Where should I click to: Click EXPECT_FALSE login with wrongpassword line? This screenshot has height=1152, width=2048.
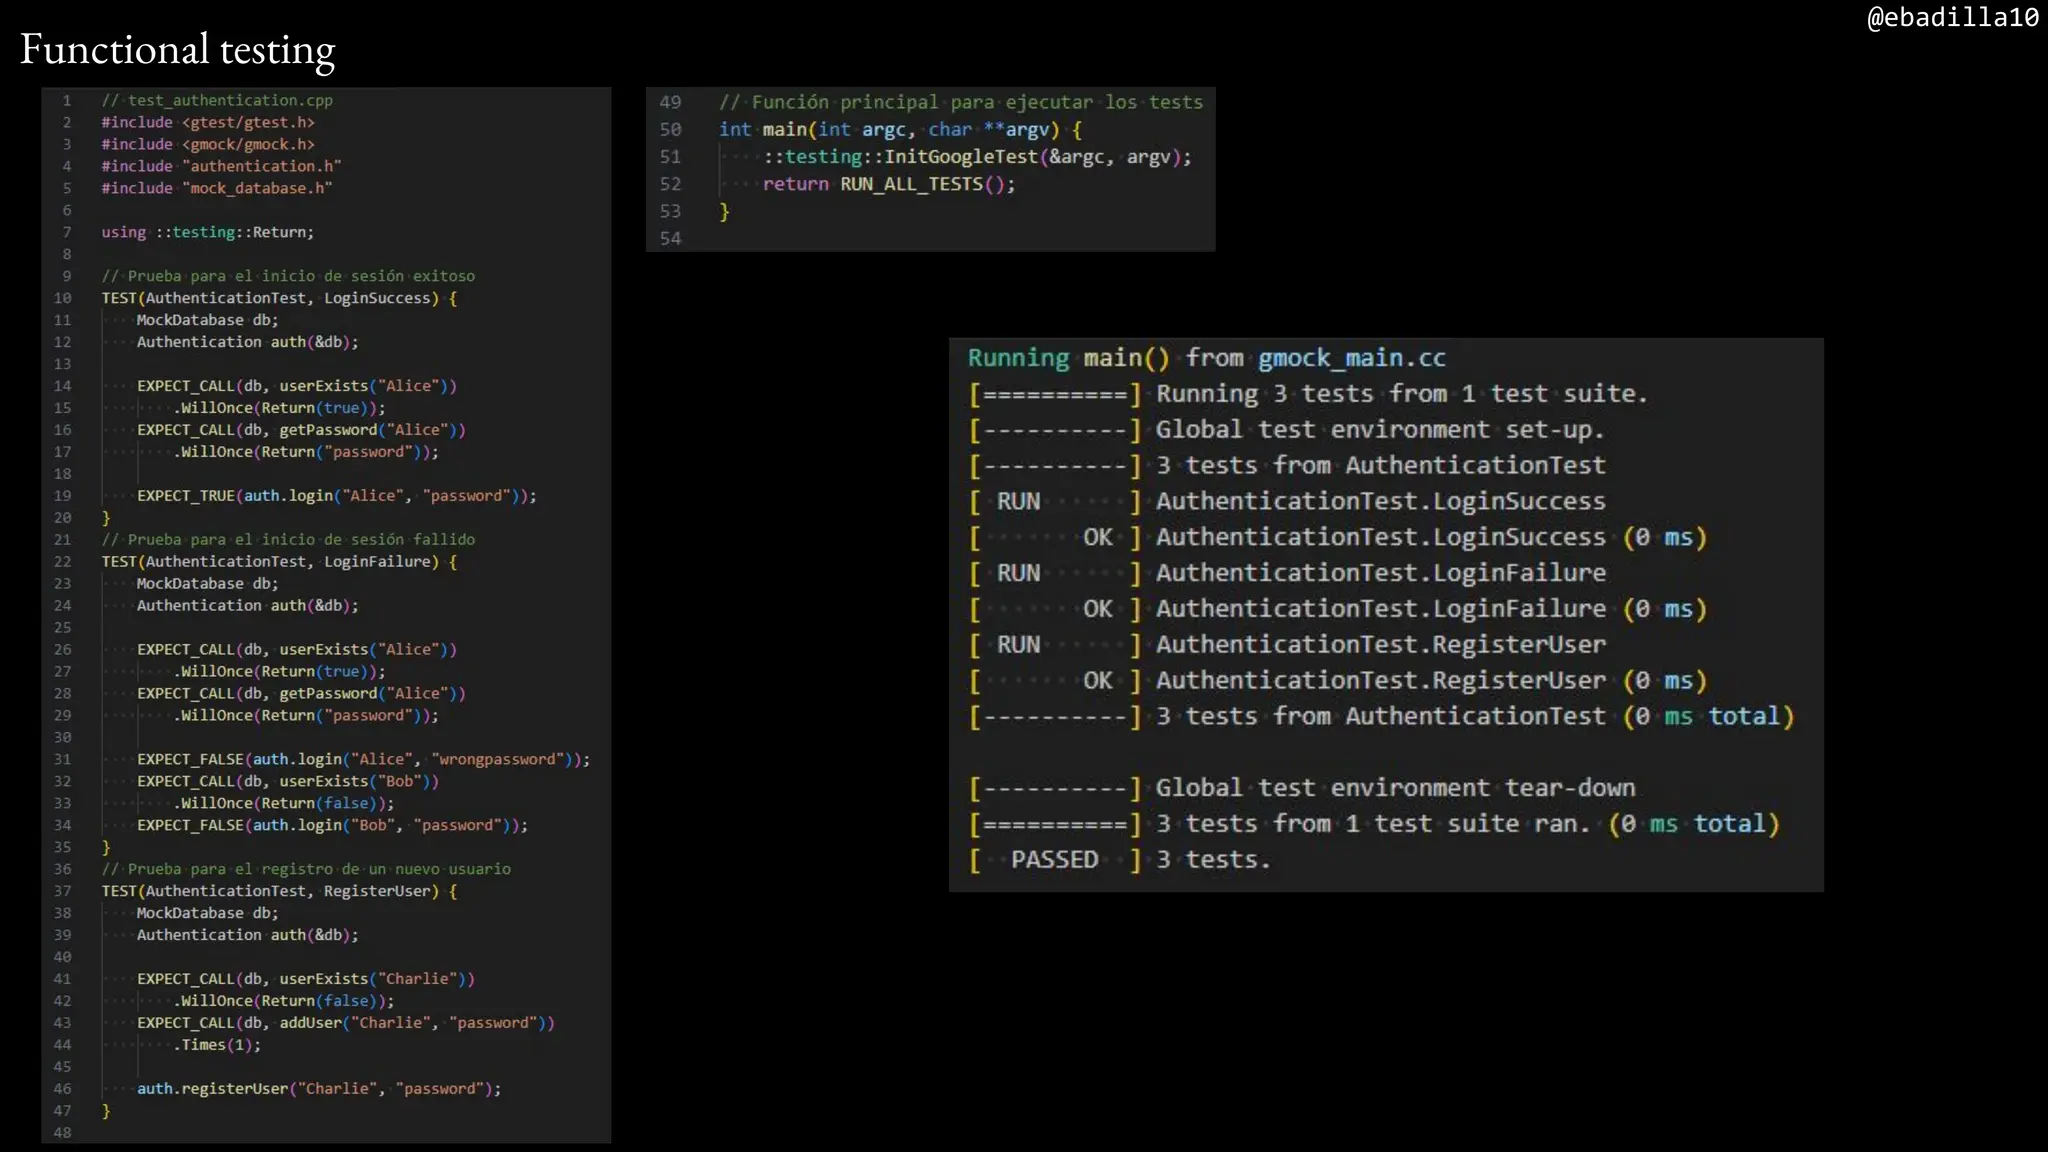363,759
